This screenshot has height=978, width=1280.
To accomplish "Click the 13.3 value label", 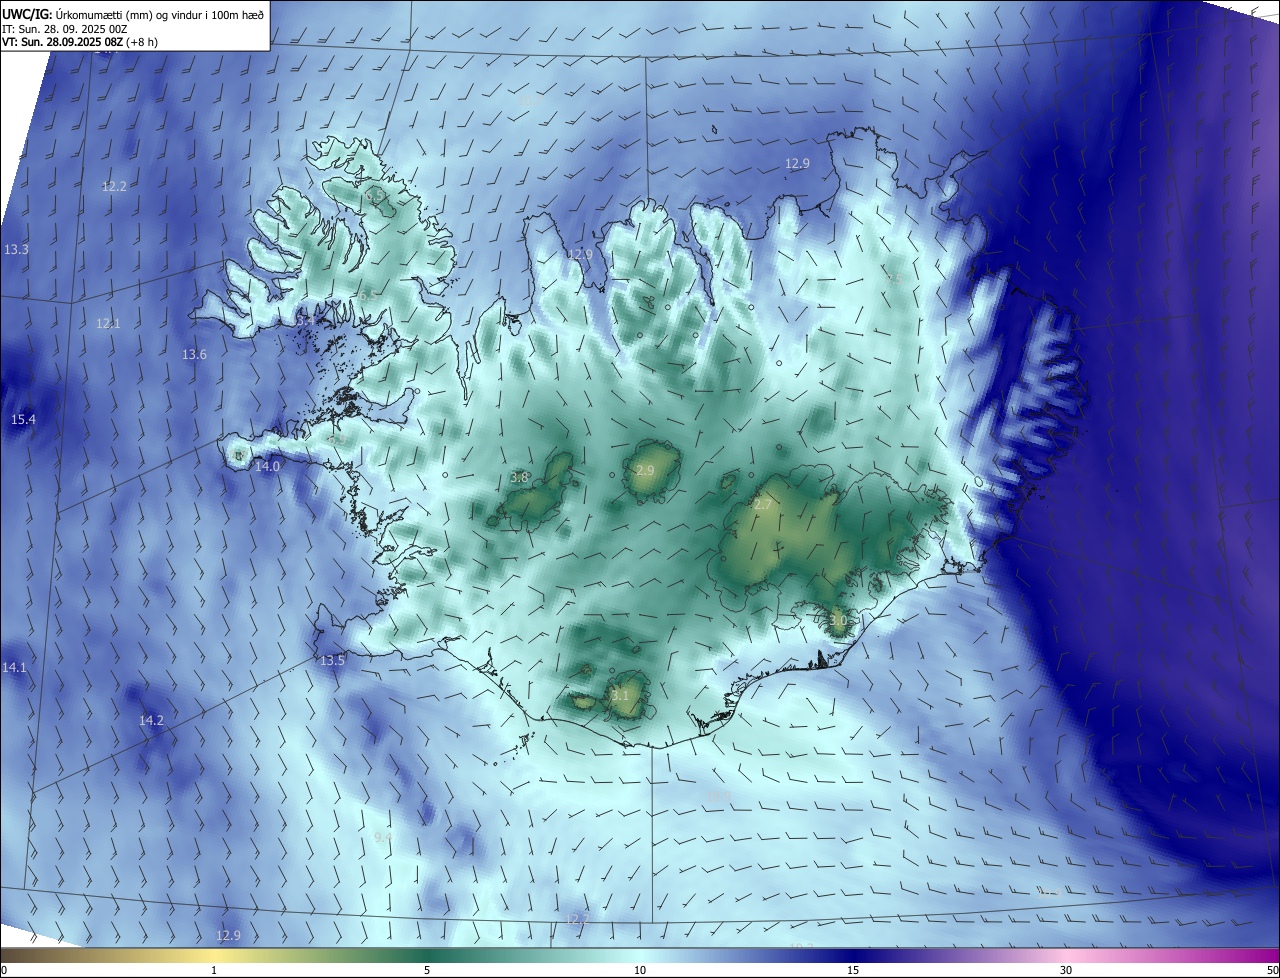I will pos(16,249).
